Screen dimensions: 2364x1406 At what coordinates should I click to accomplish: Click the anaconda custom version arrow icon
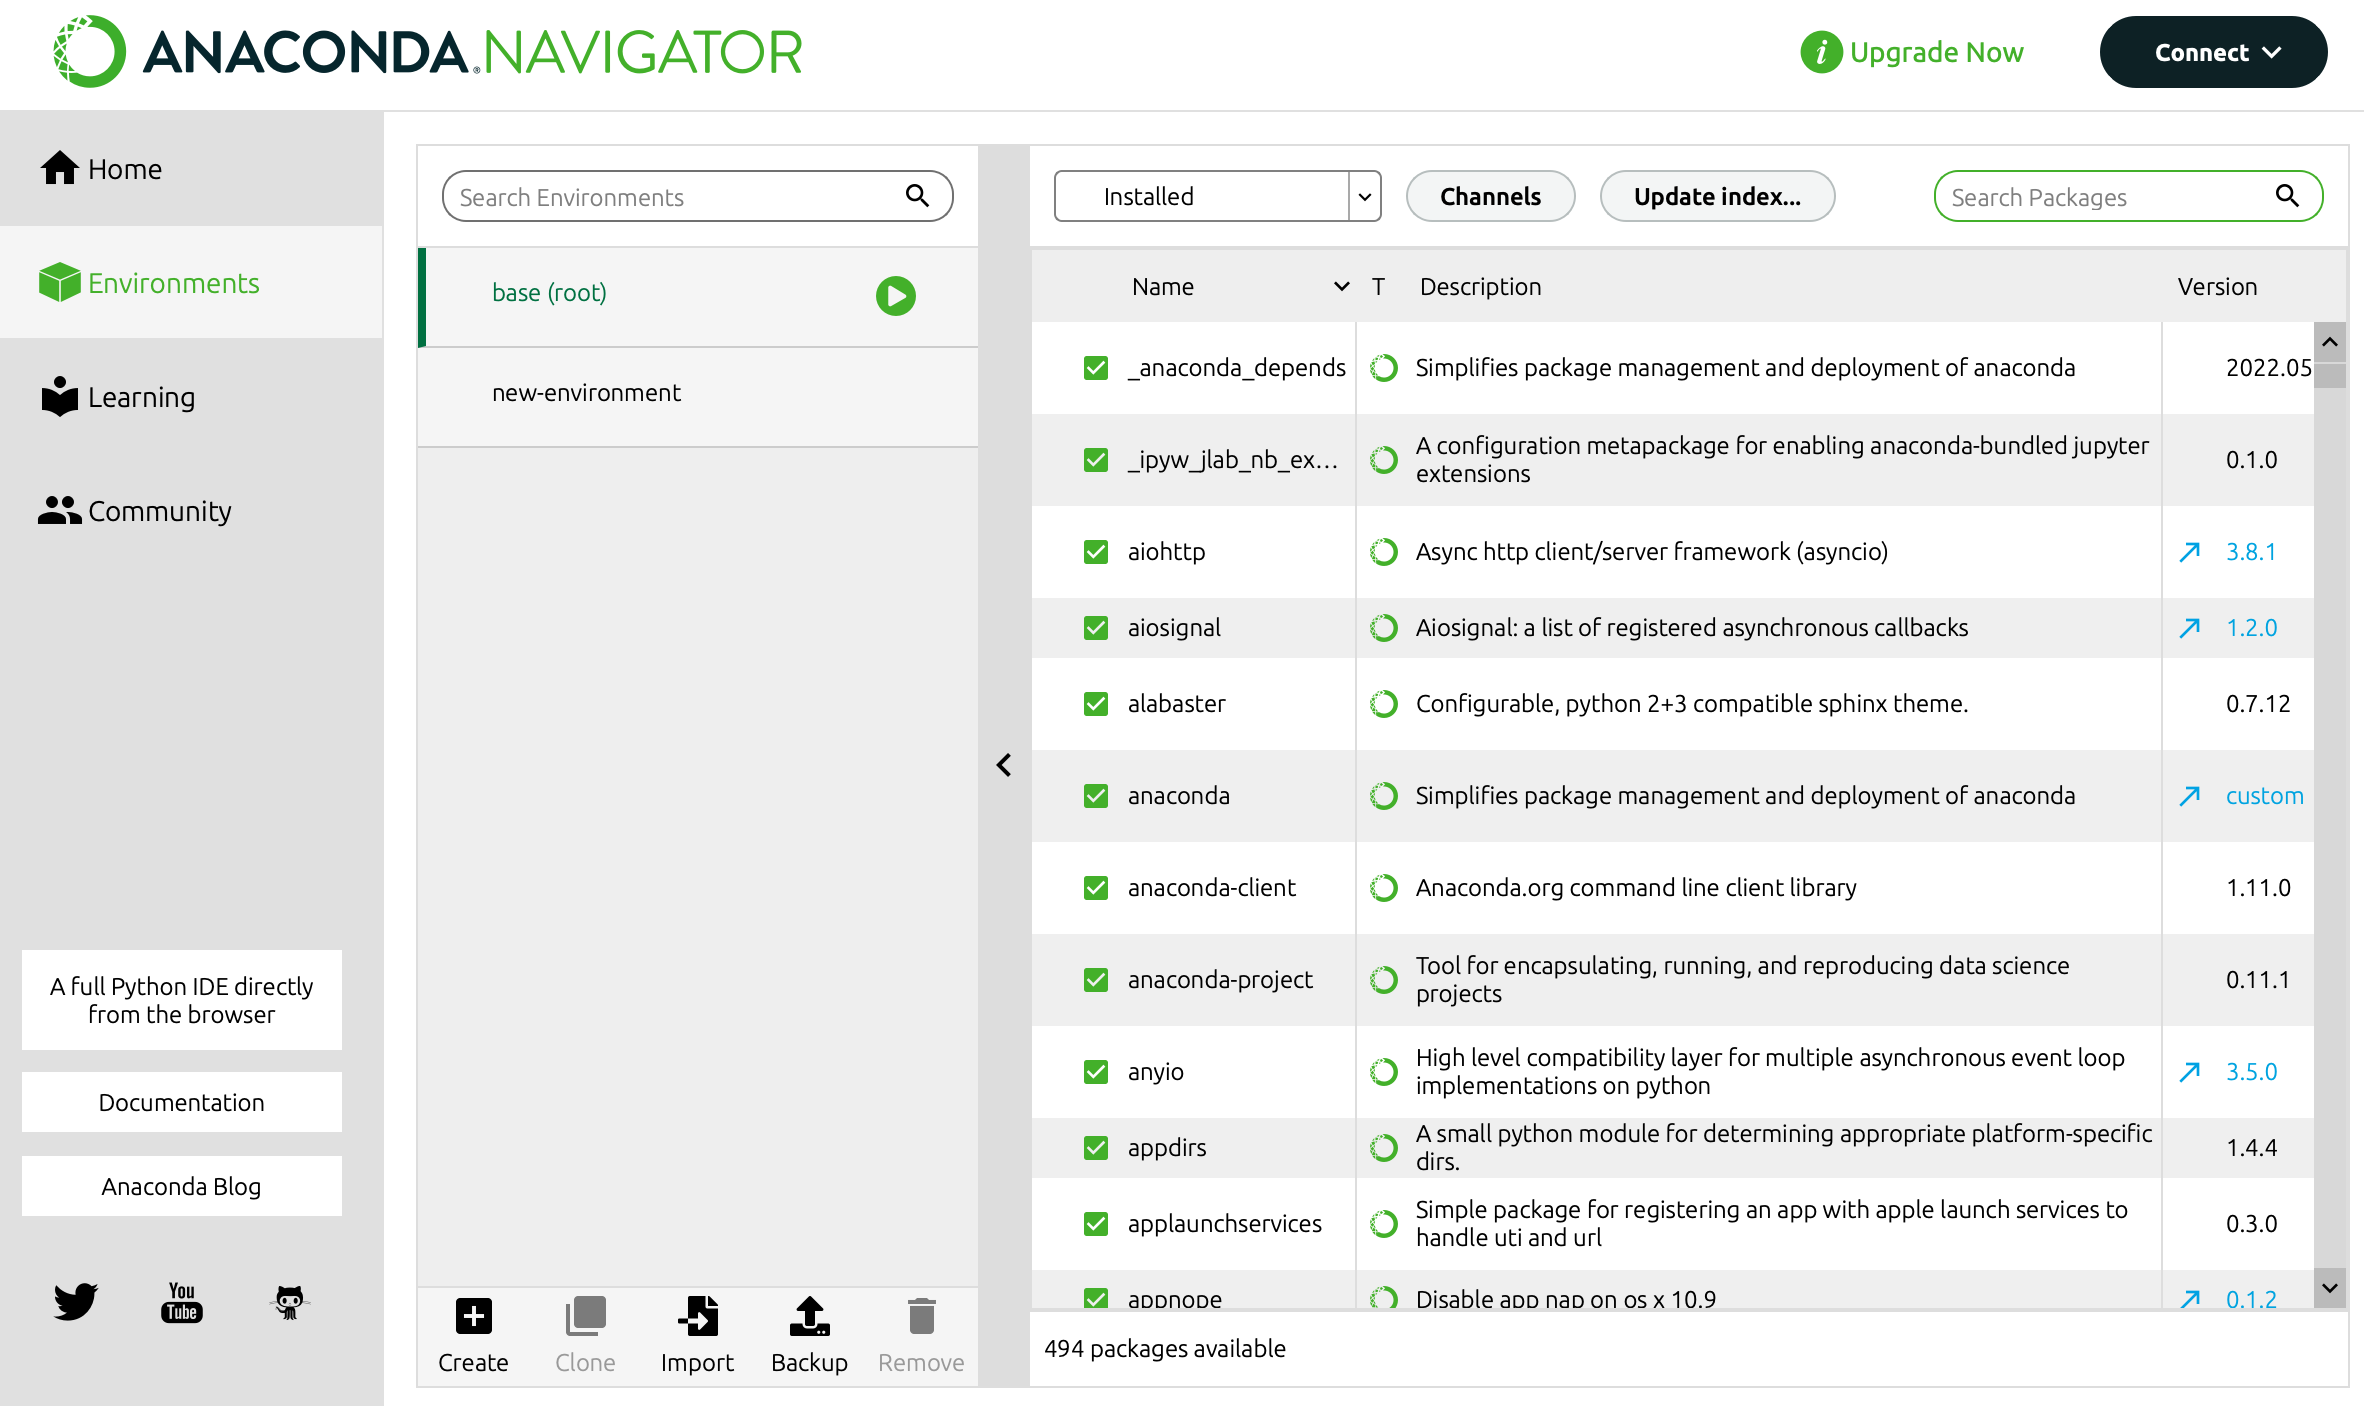click(x=2190, y=796)
